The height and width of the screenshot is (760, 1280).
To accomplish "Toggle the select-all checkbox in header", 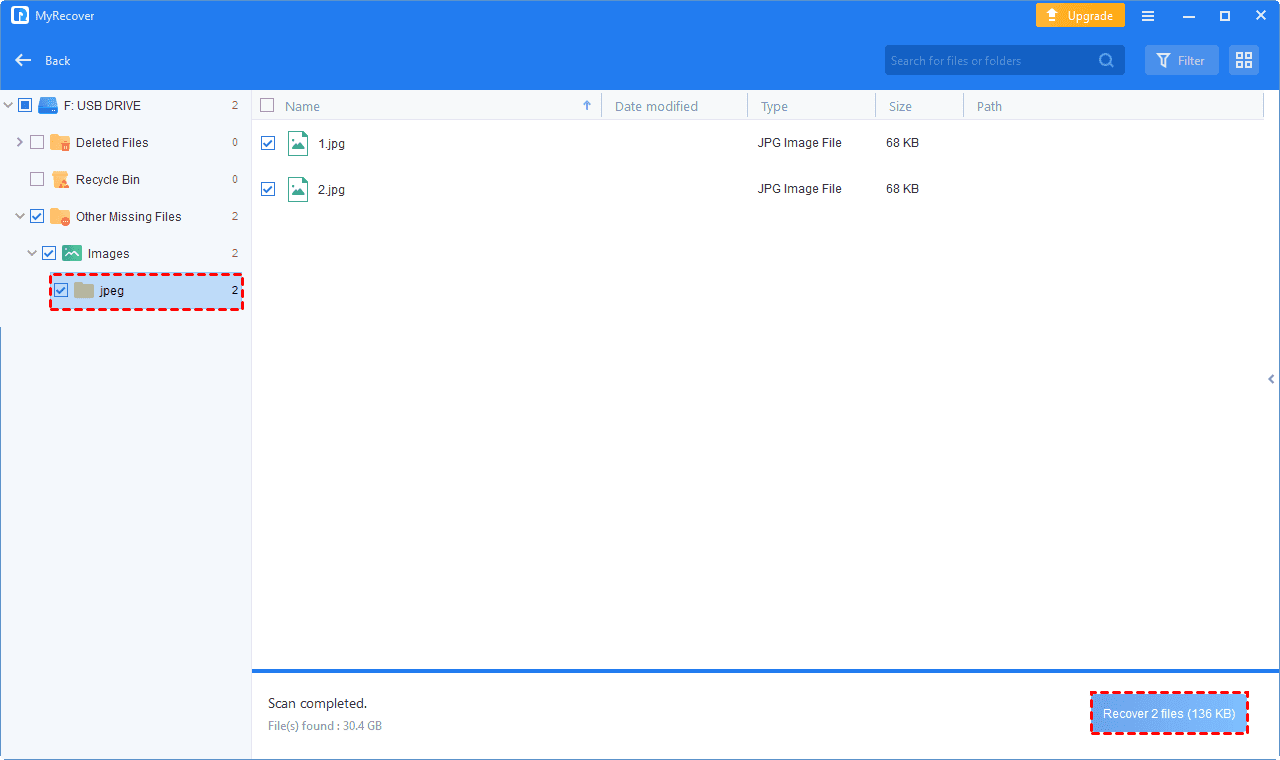I will point(267,105).
